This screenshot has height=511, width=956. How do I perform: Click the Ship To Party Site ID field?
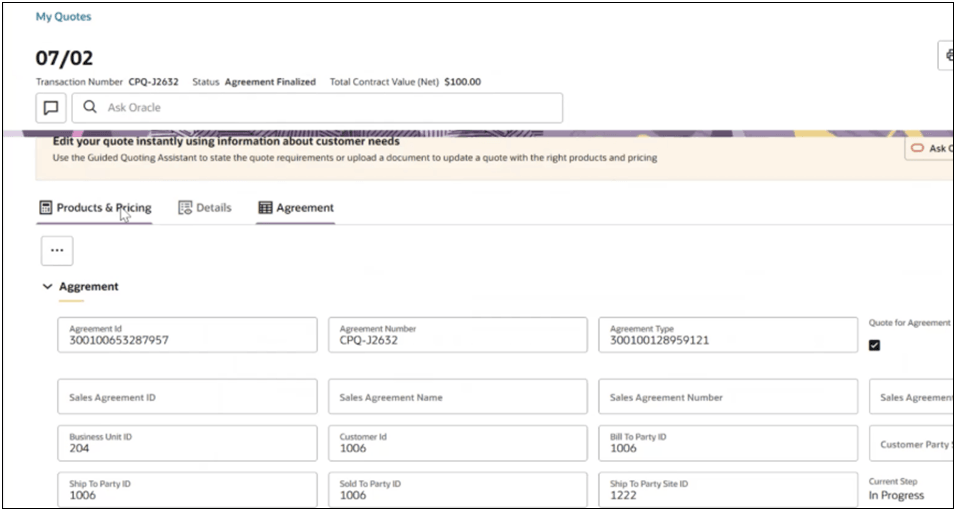coord(728,490)
